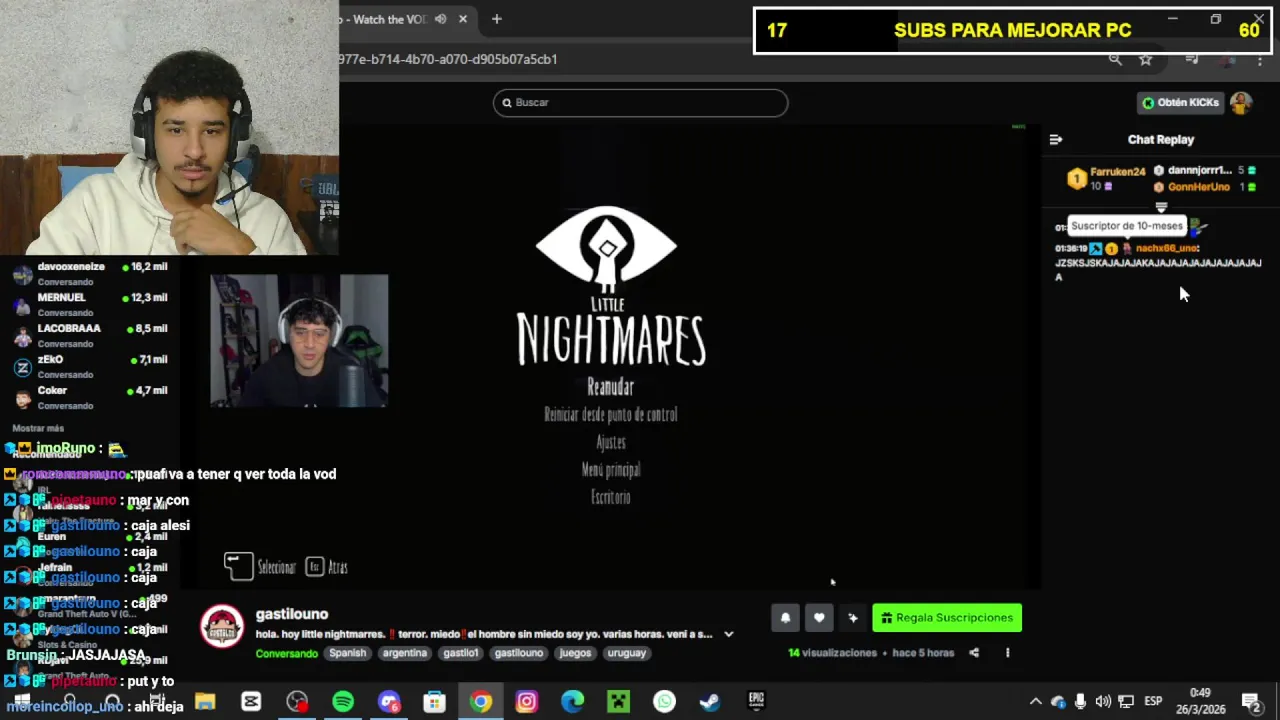Show hidden system tray icons
This screenshot has height=720, width=1280.
(x=1036, y=702)
